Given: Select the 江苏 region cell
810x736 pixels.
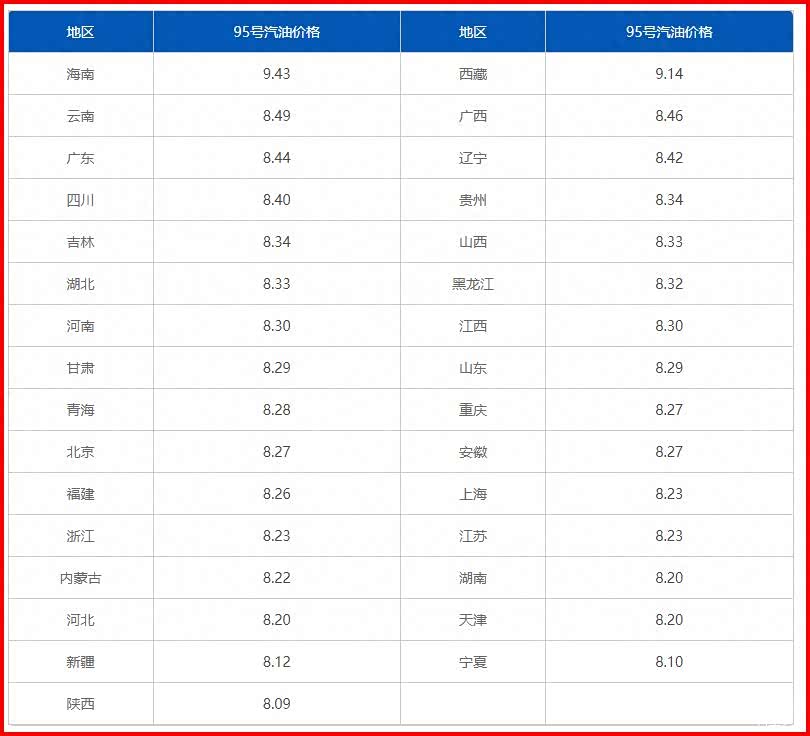Looking at the screenshot, I should click(x=472, y=536).
